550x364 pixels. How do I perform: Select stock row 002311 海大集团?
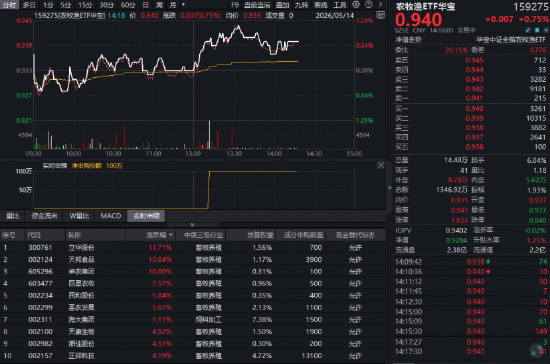[193, 319]
